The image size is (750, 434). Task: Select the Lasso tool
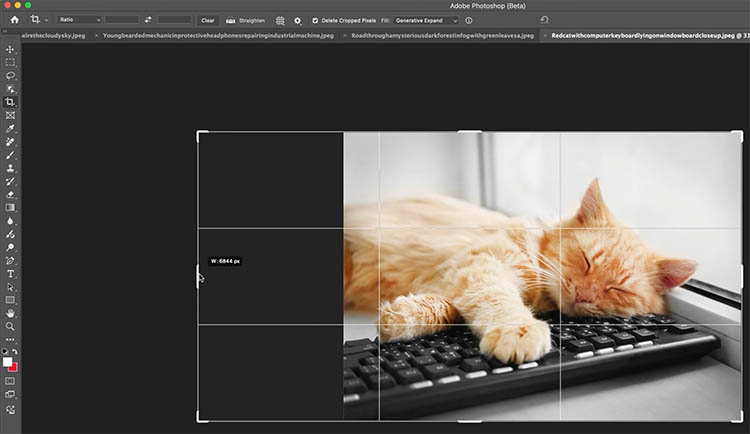pos(10,76)
